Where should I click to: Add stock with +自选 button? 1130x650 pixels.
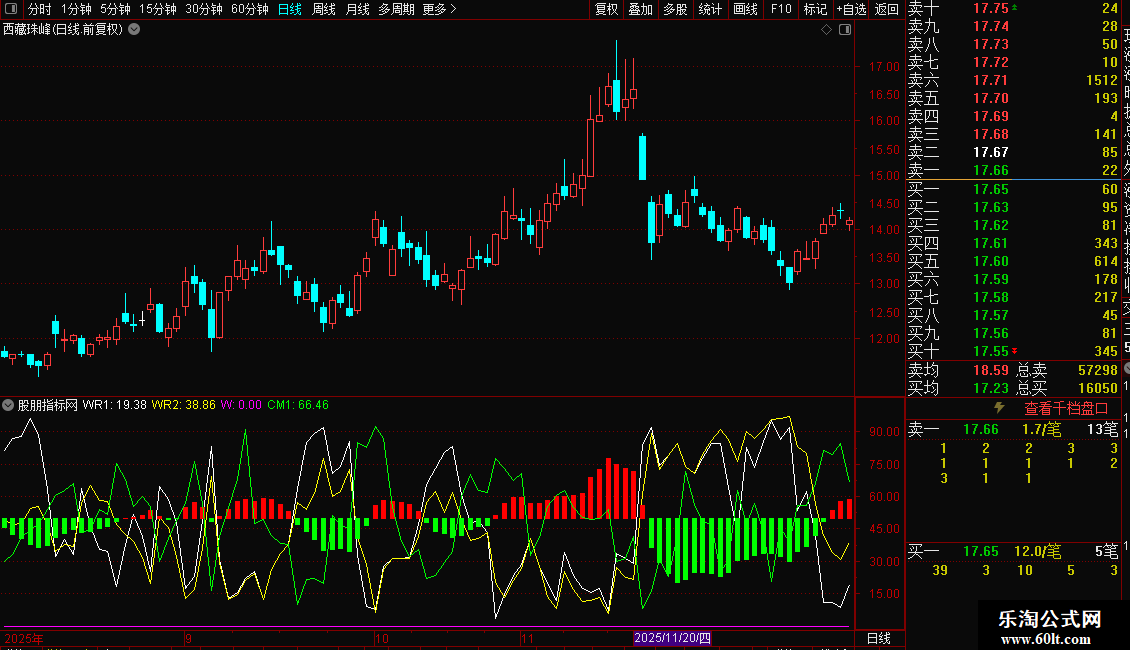coord(851,9)
